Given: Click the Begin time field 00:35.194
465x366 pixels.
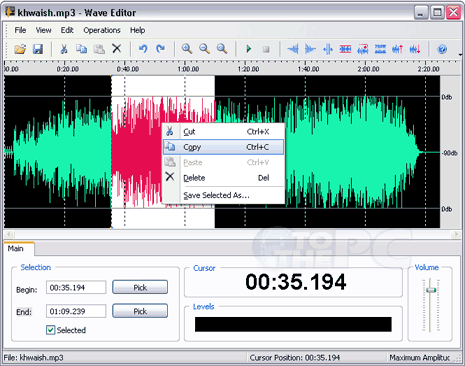Looking at the screenshot, I should (76, 287).
